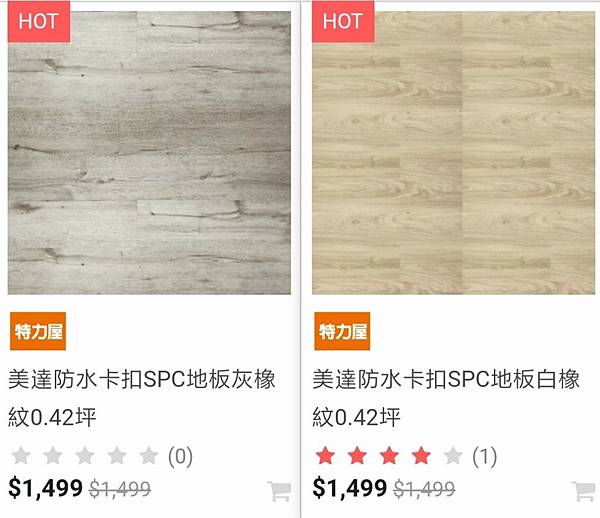Click crossed-out original price of grey oak

(x=120, y=489)
